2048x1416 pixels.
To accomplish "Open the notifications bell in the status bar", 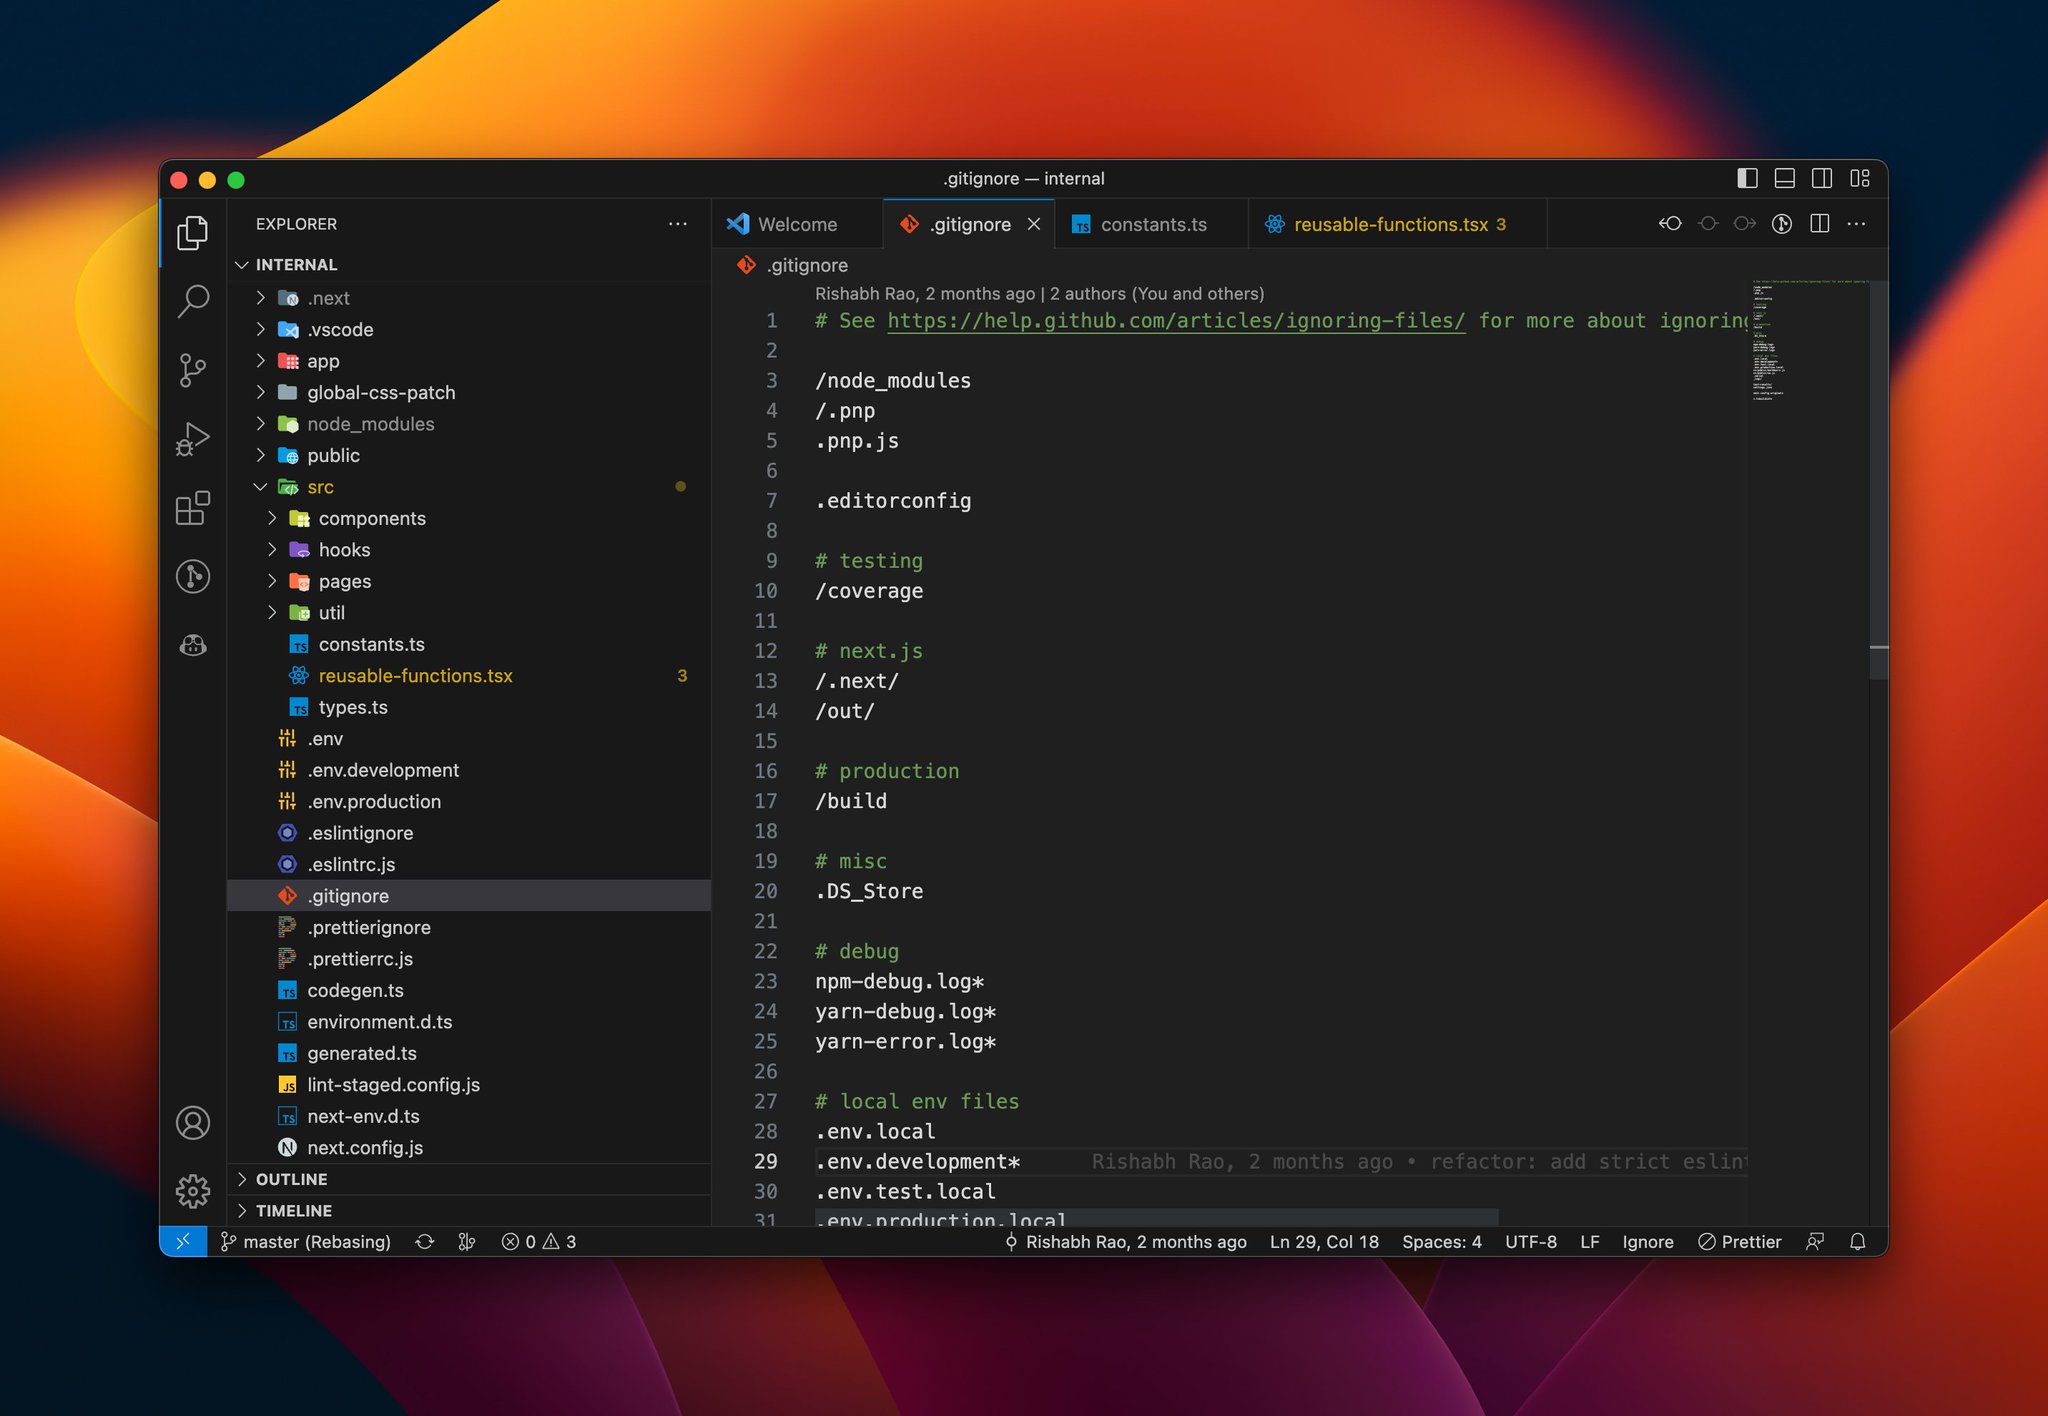I will 1858,1241.
